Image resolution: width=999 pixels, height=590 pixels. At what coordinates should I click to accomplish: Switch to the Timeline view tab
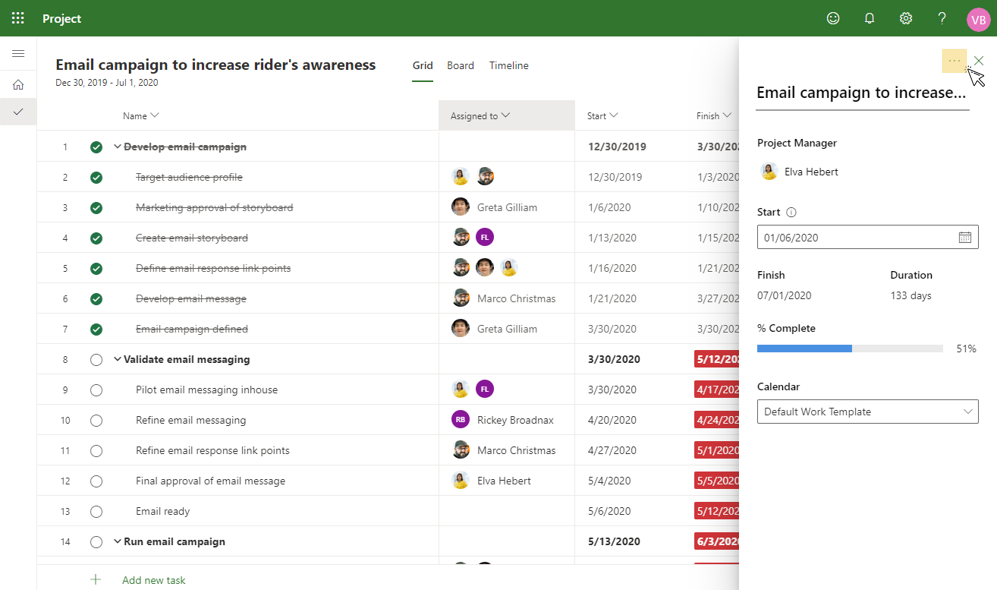coord(508,66)
